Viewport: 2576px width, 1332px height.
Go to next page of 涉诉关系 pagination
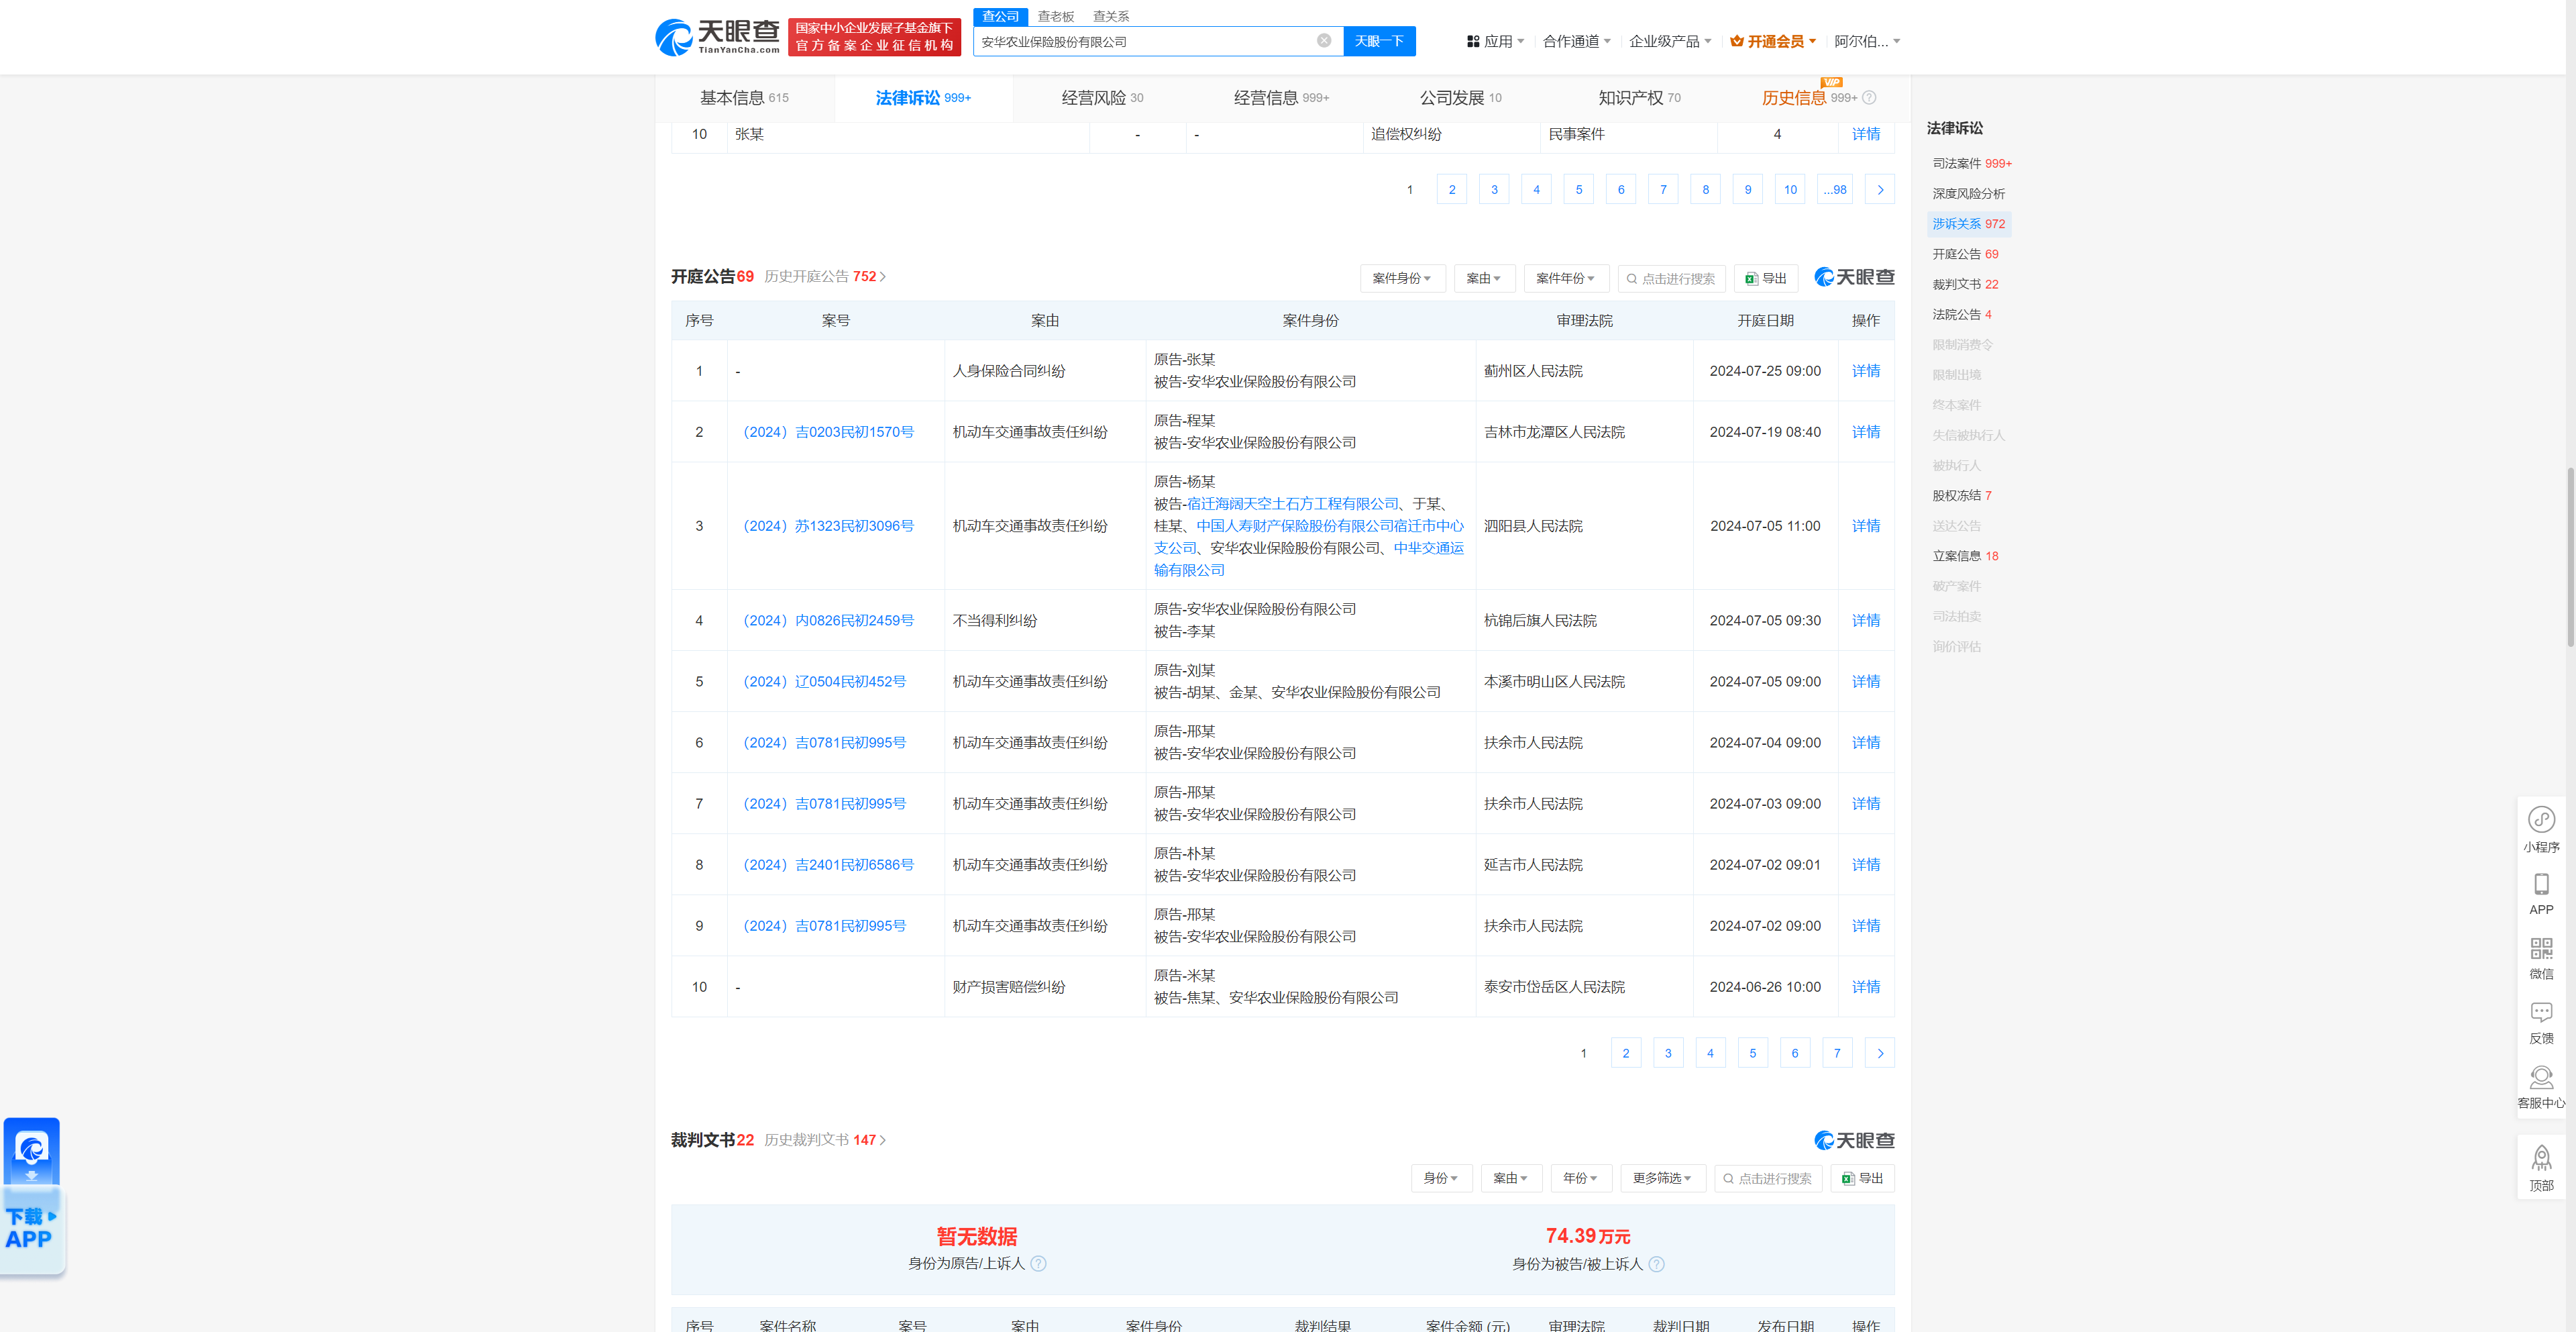tap(1880, 190)
